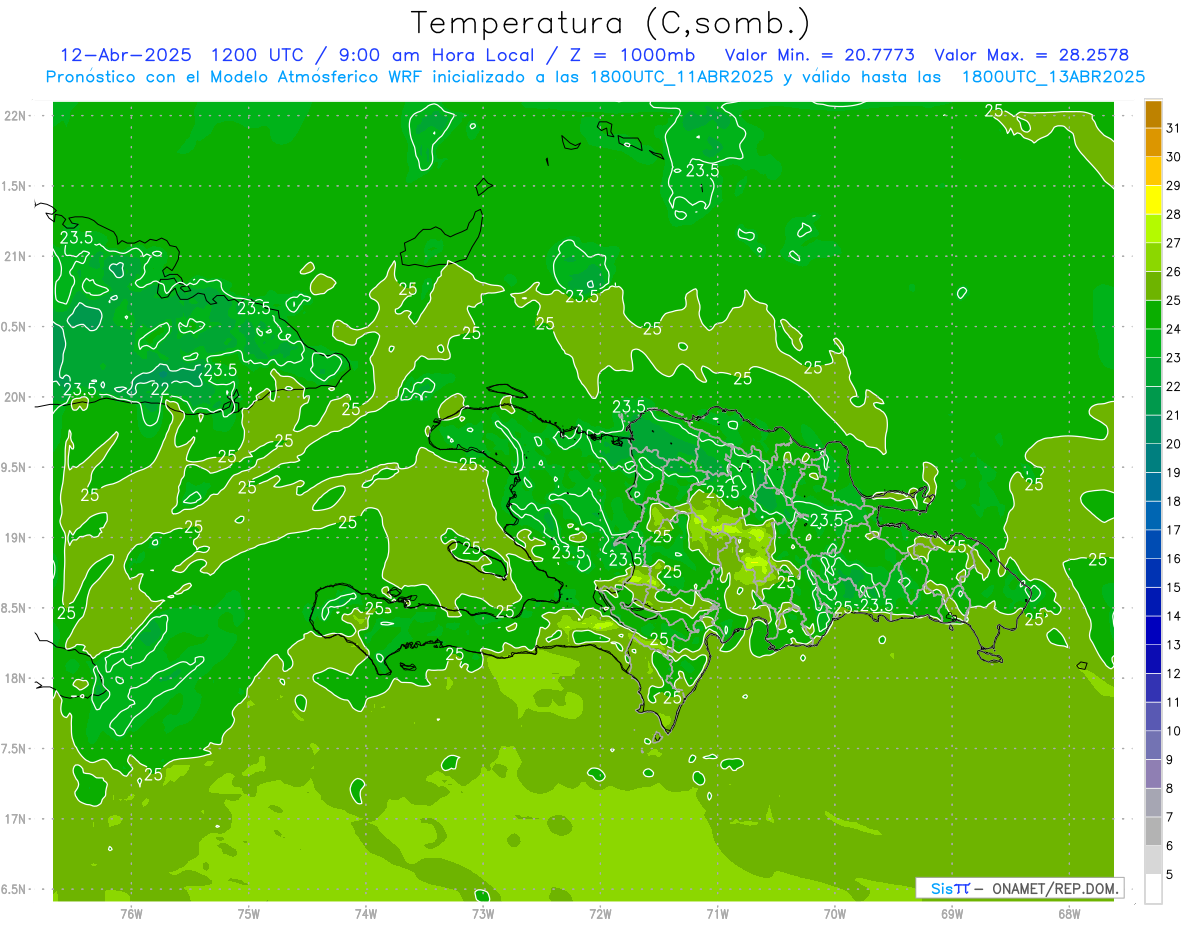Click the "8.5N" latitude axis label

pyautogui.click(x=14, y=609)
